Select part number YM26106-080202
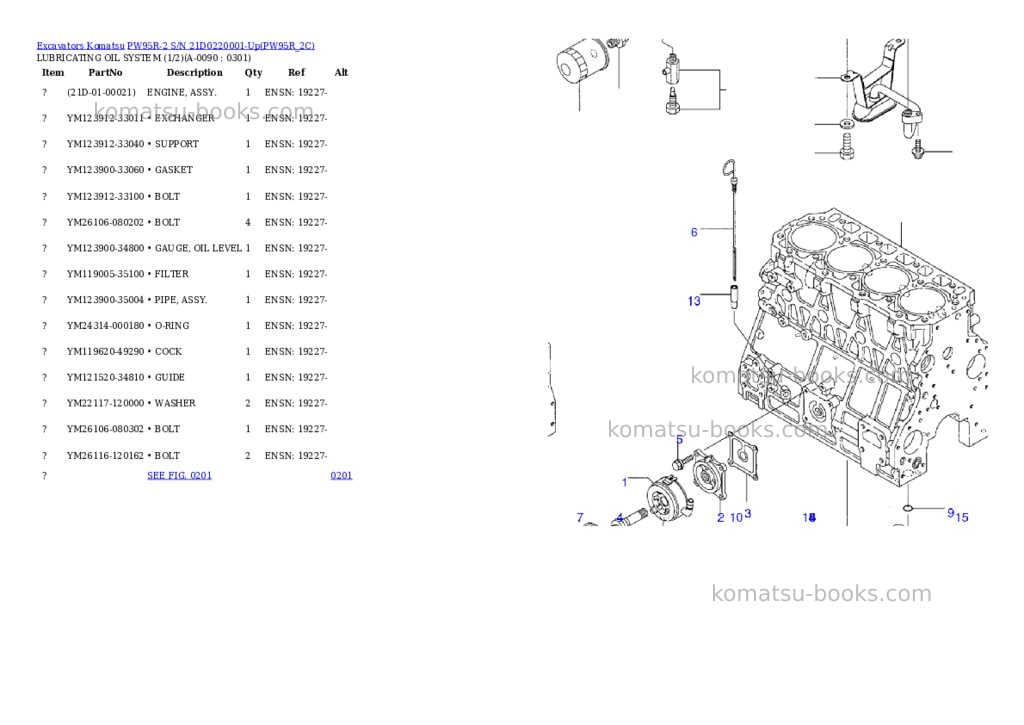 click(x=105, y=223)
